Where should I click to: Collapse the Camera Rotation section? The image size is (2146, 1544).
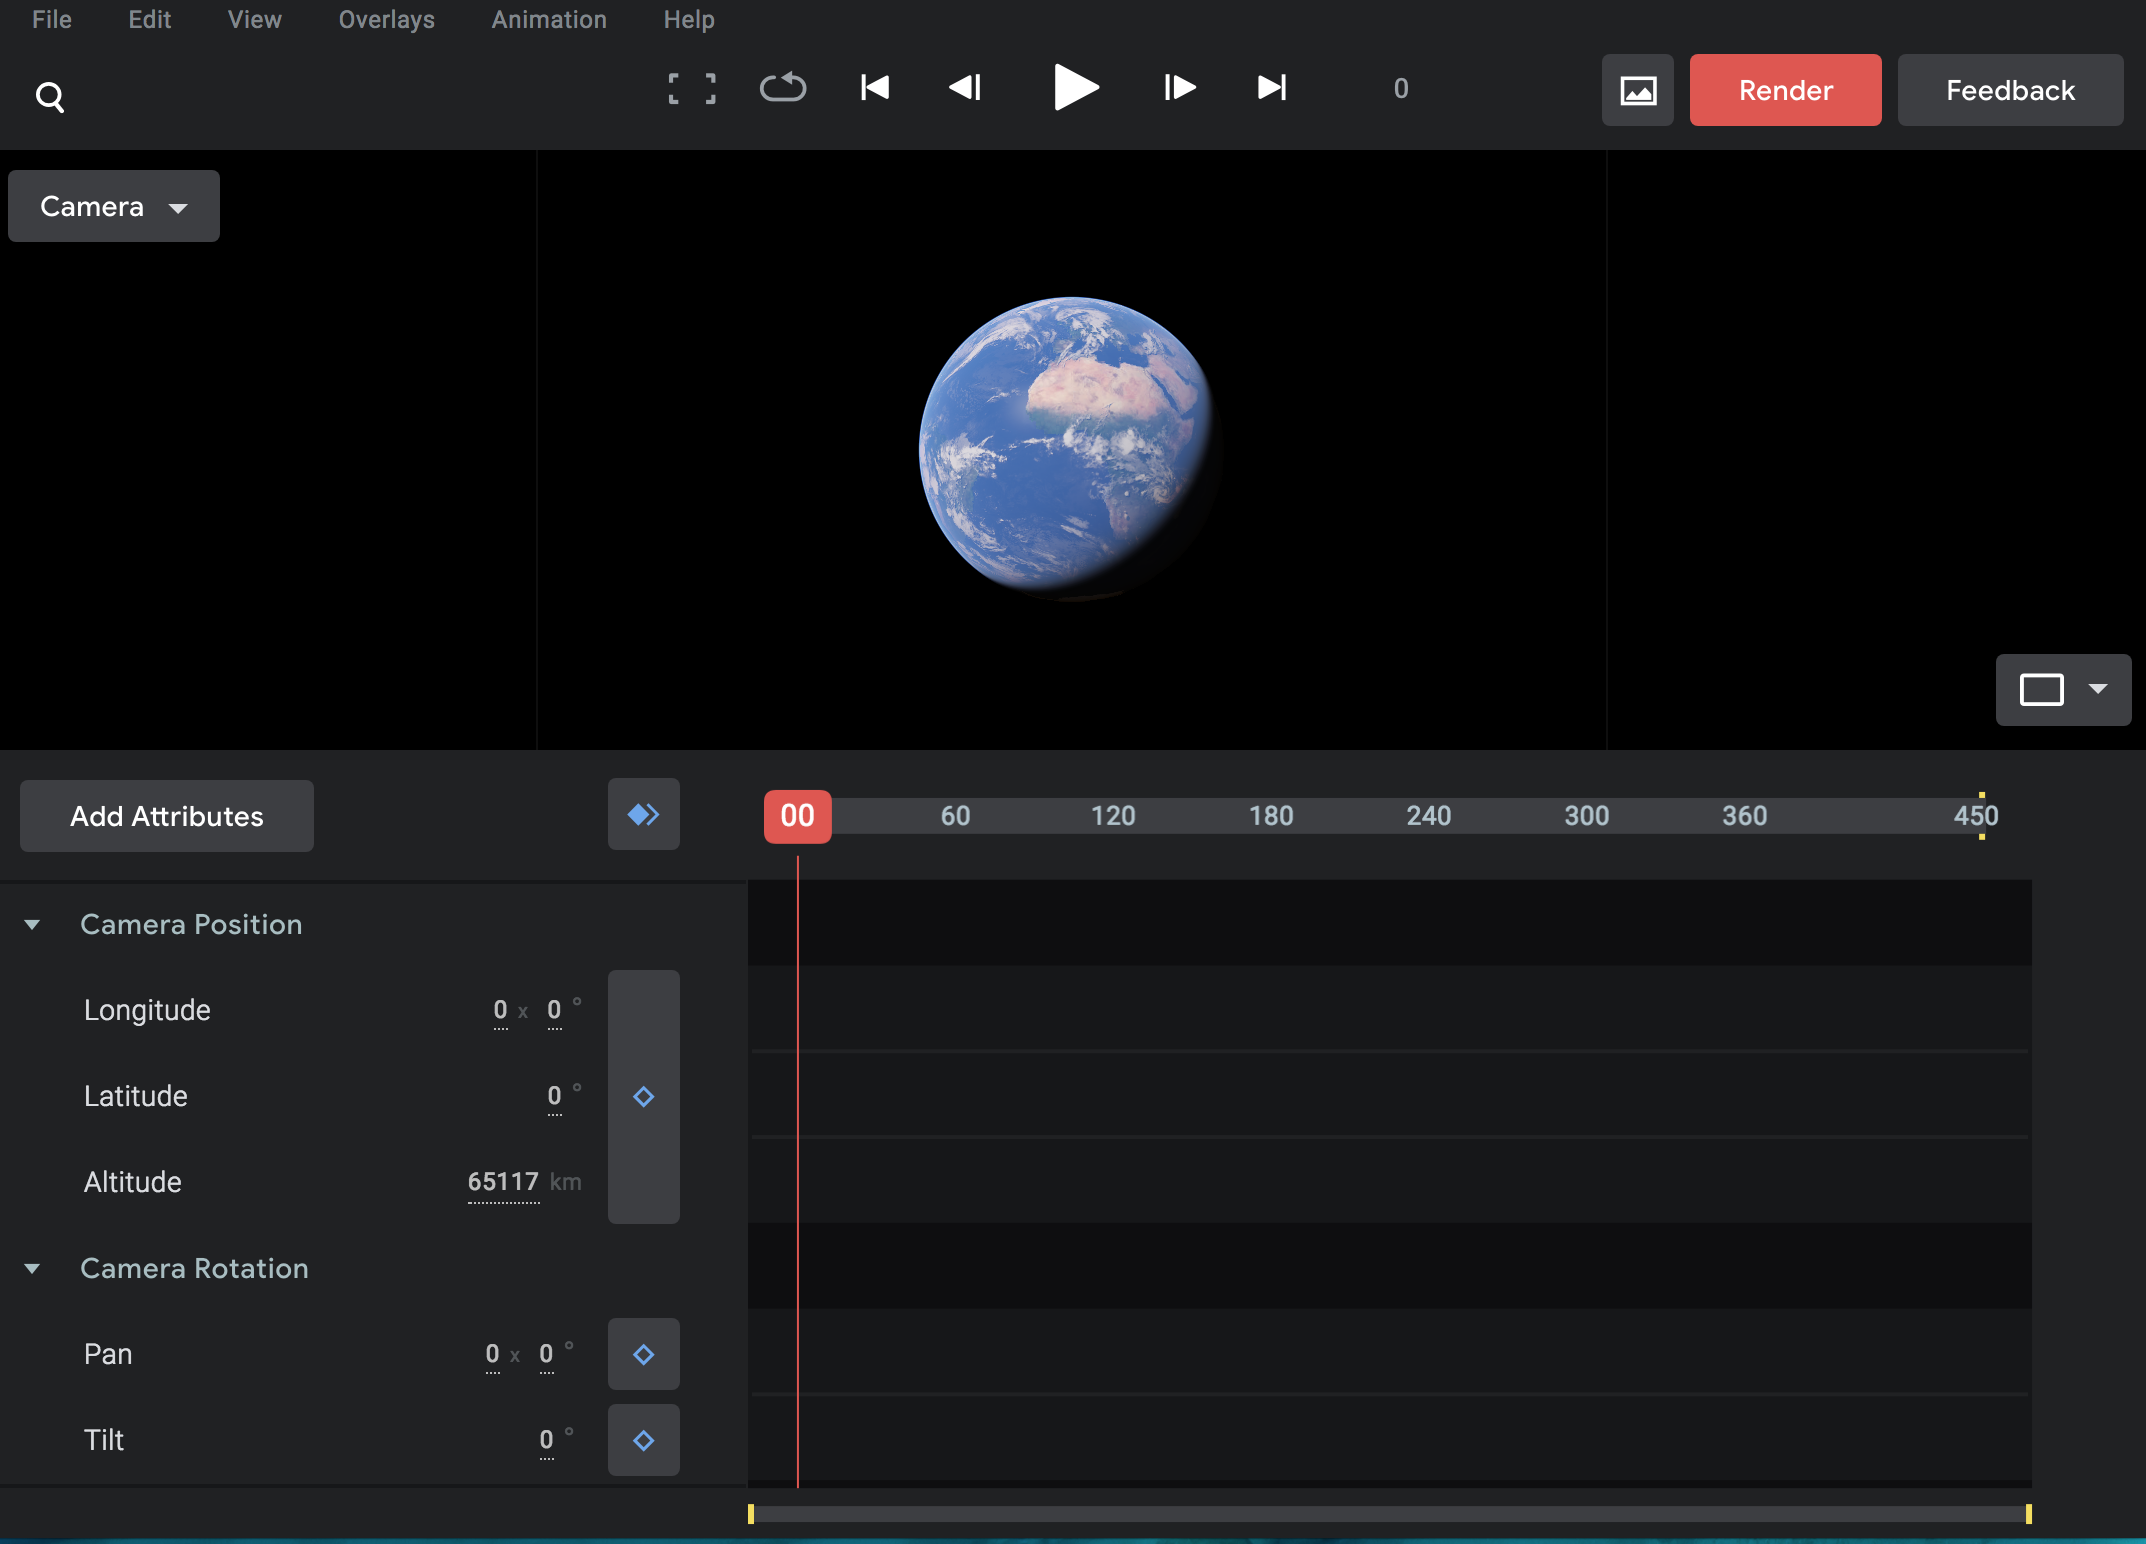[x=32, y=1269]
